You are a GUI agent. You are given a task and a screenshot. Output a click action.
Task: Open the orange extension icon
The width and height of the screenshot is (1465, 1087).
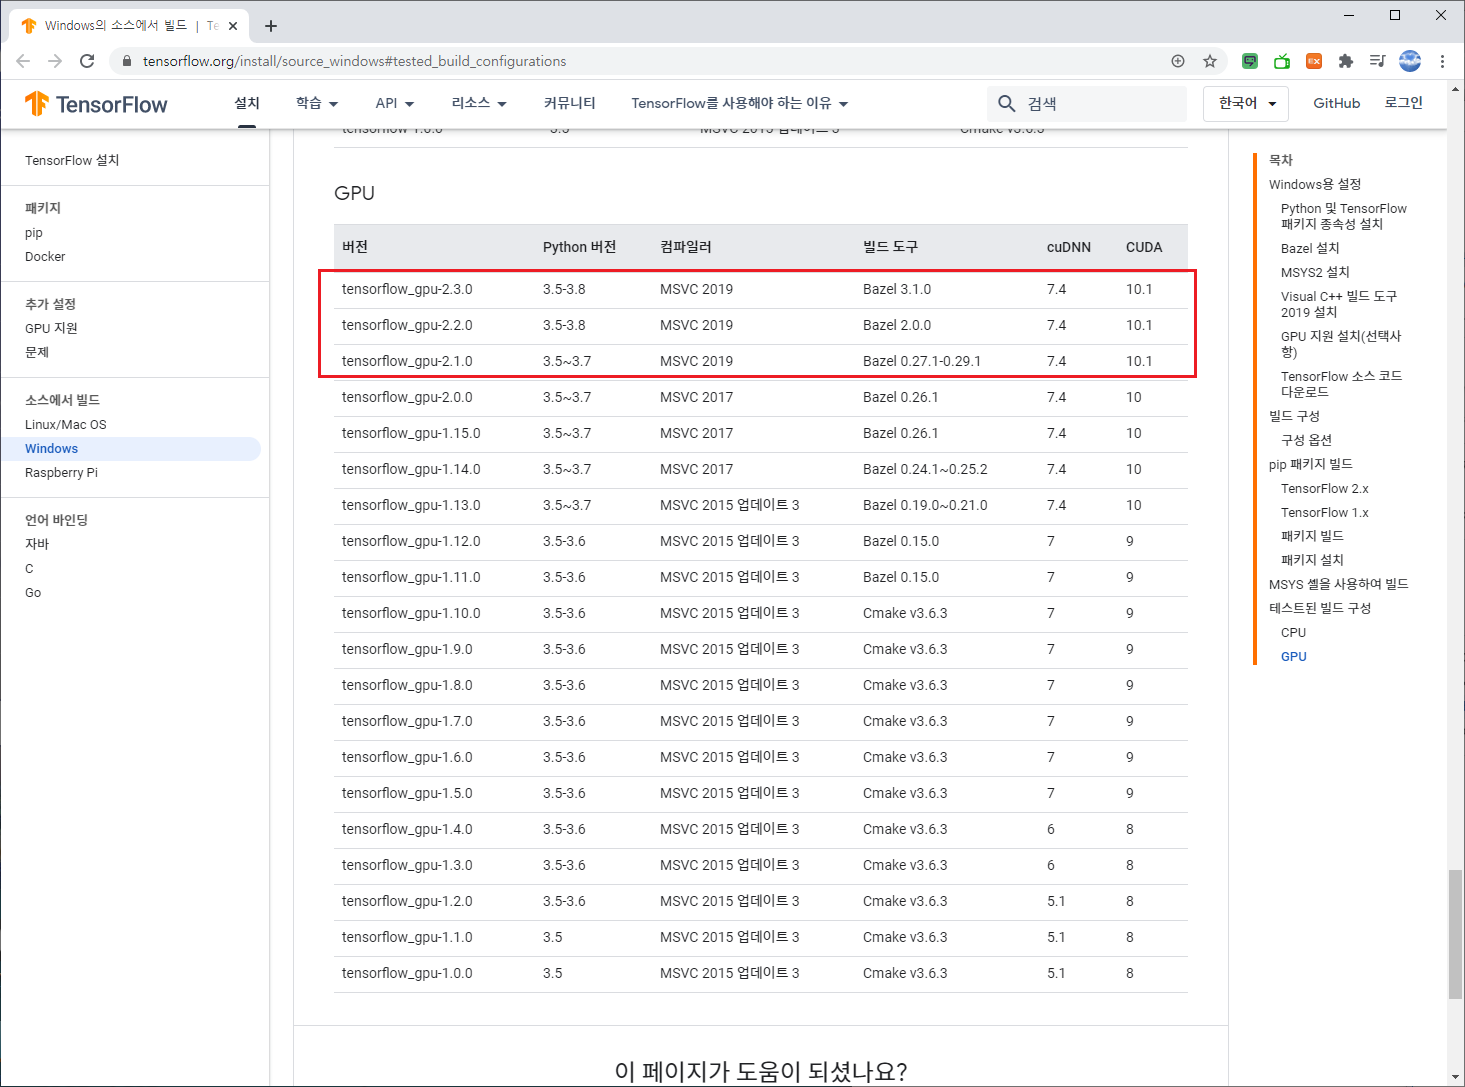[1314, 61]
